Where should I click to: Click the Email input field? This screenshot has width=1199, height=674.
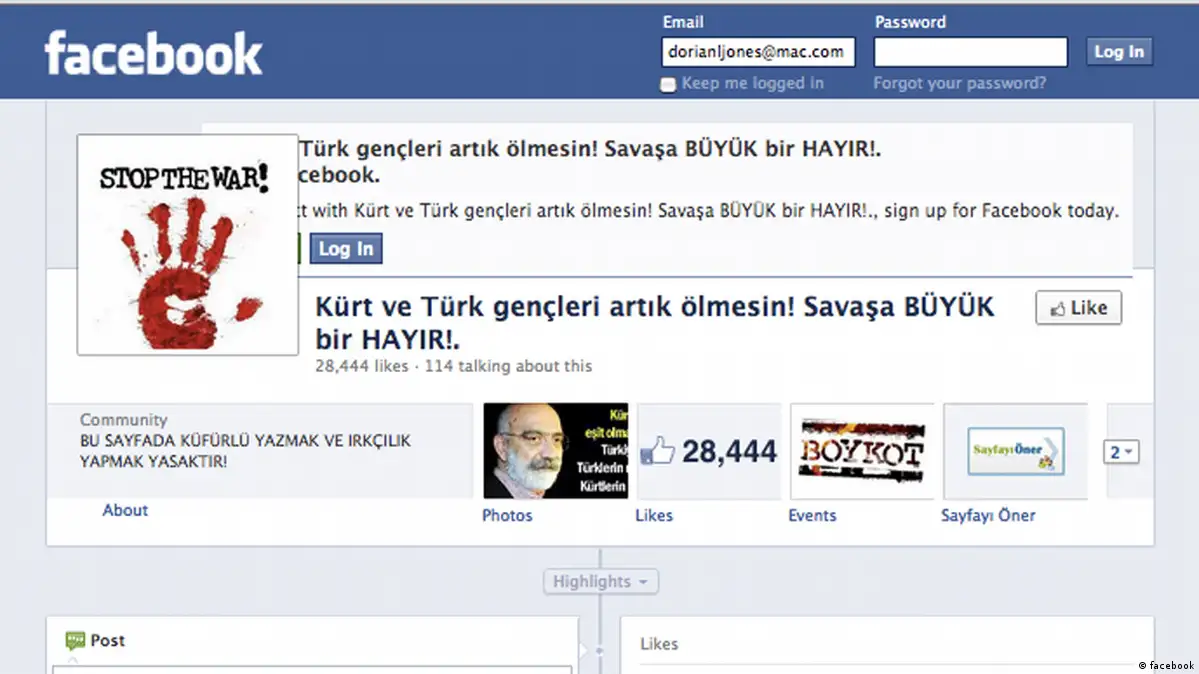click(x=758, y=52)
